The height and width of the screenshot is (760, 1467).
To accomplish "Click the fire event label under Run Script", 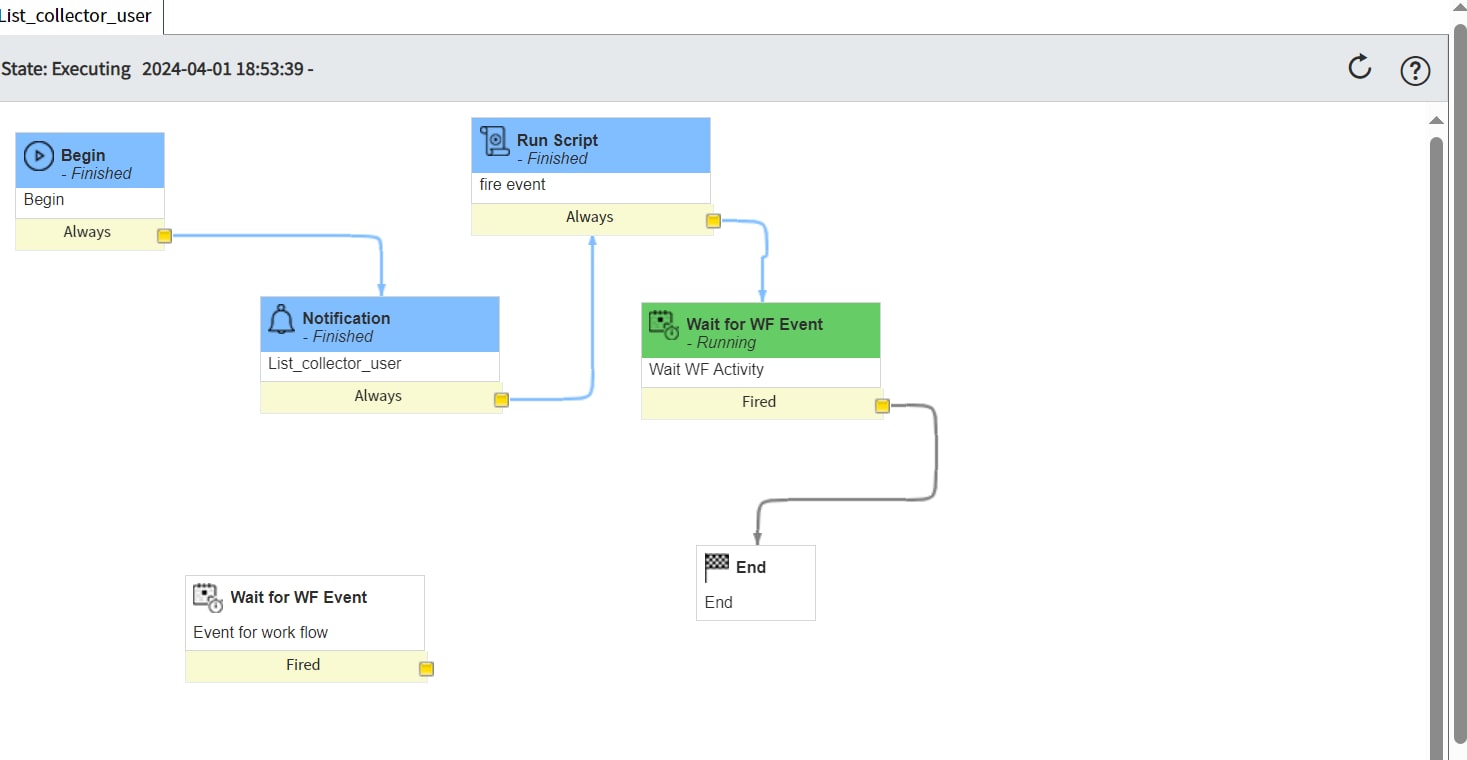I will (x=511, y=185).
